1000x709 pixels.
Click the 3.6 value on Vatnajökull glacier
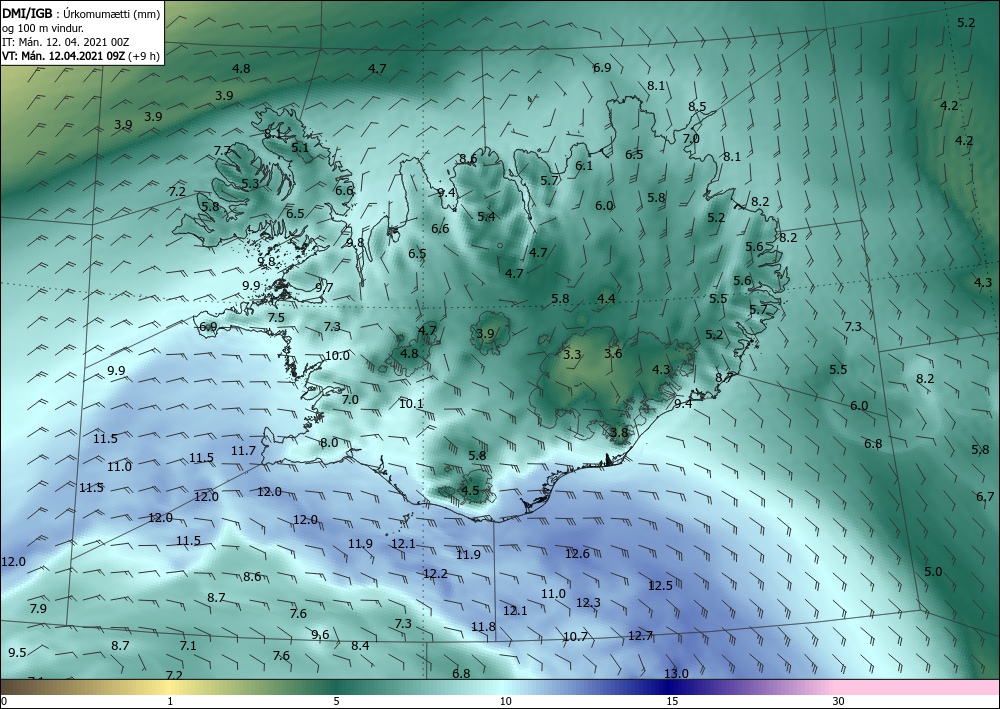(x=613, y=353)
